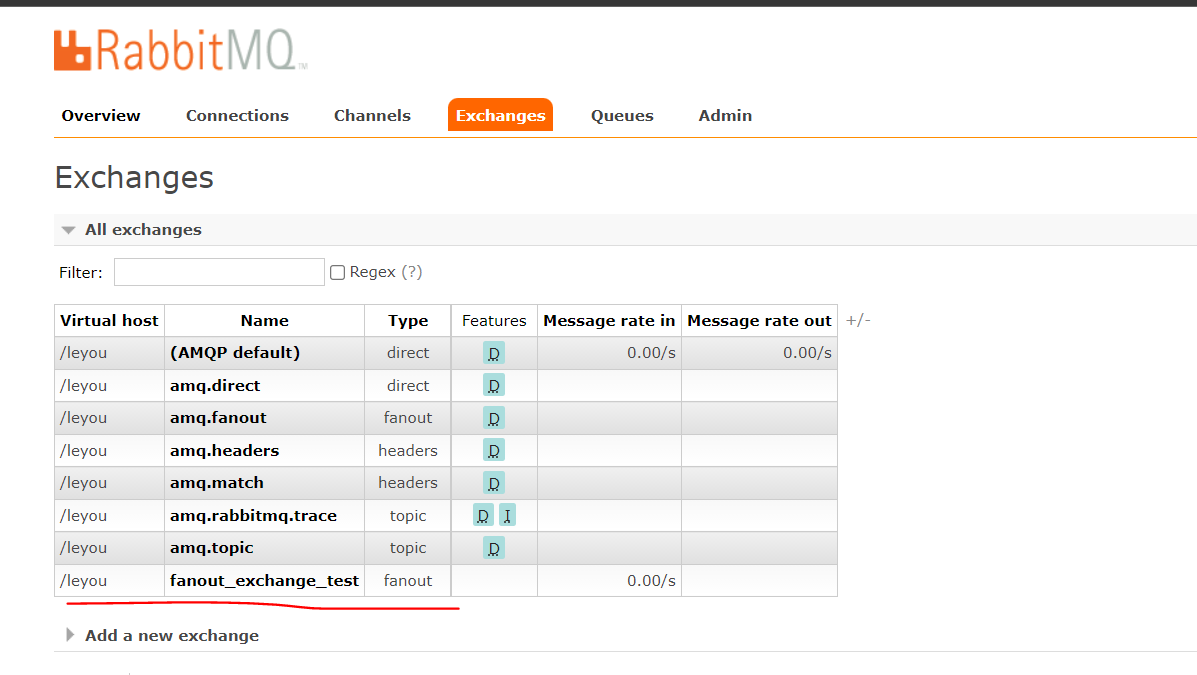Image resolution: width=1197 pixels, height=675 pixels.
Task: Focus the Filter input field
Action: pos(219,272)
